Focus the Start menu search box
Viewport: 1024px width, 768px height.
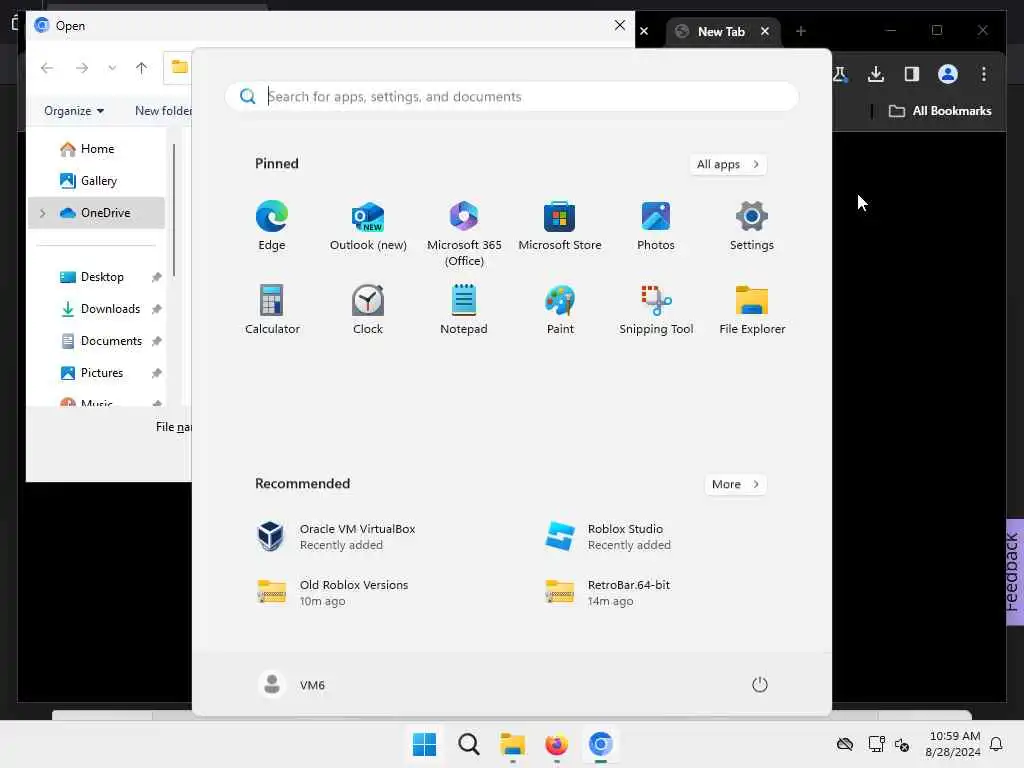click(511, 97)
